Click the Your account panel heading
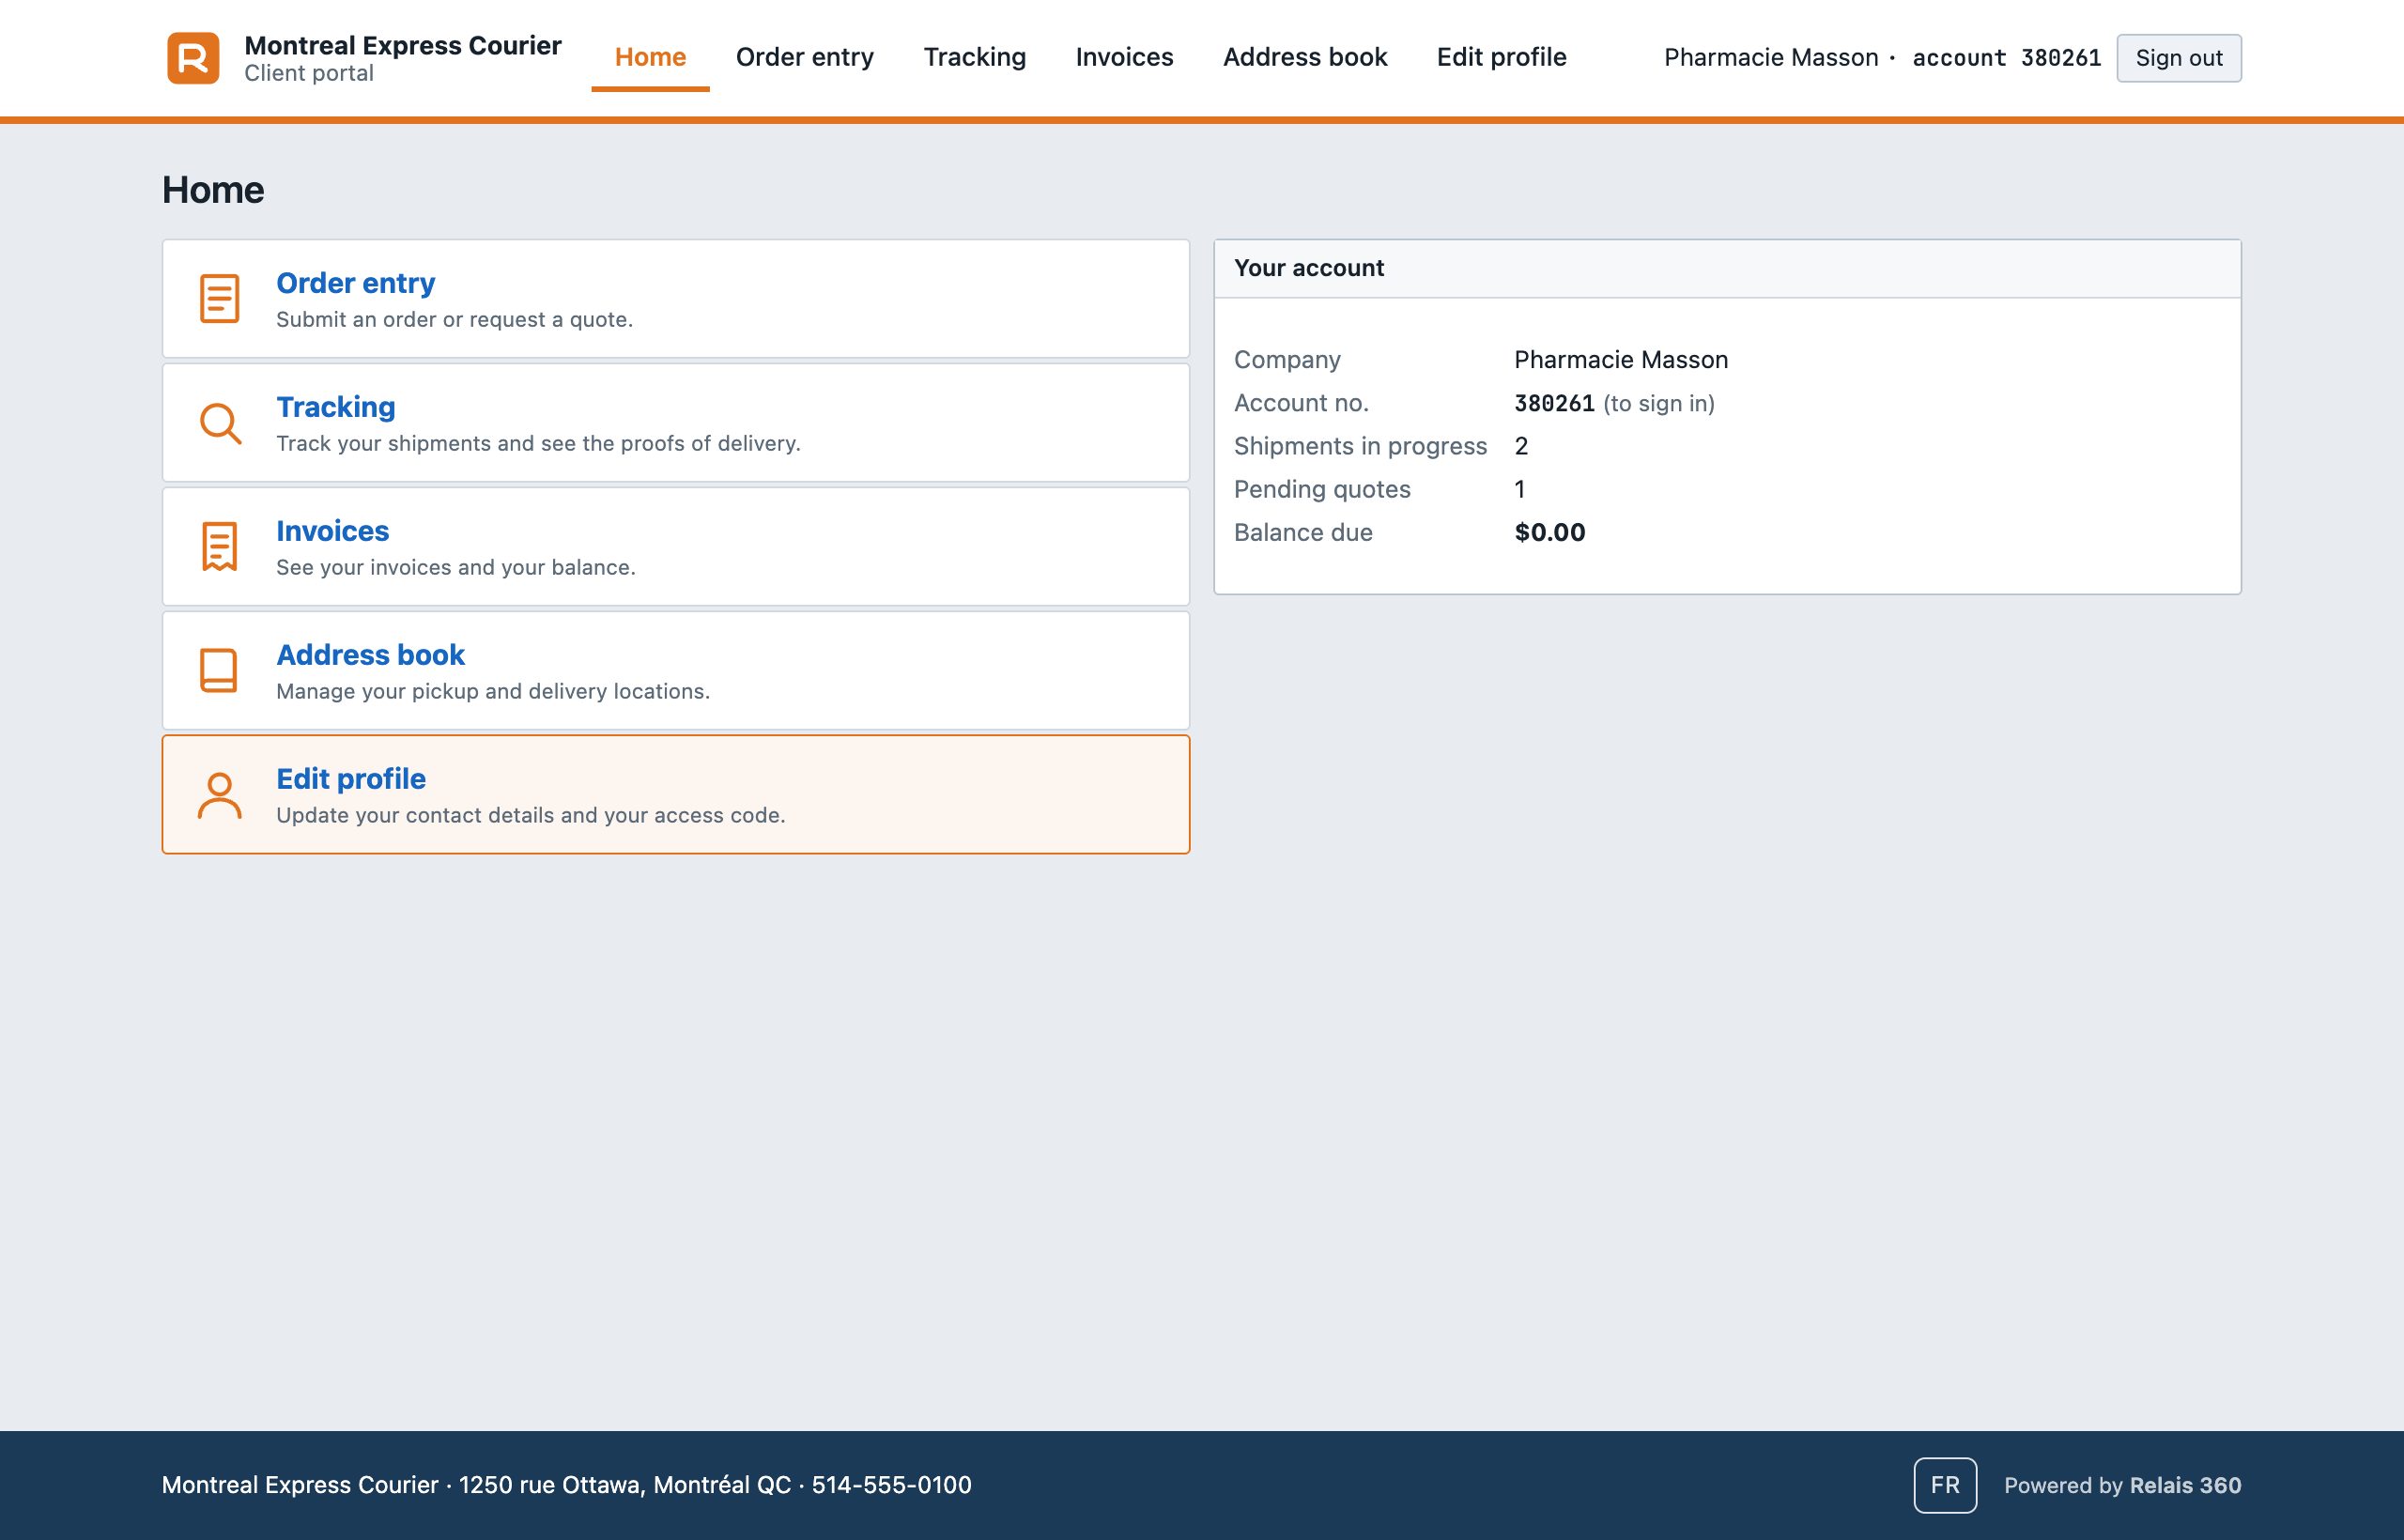Image resolution: width=2404 pixels, height=1540 pixels. pyautogui.click(x=1309, y=268)
